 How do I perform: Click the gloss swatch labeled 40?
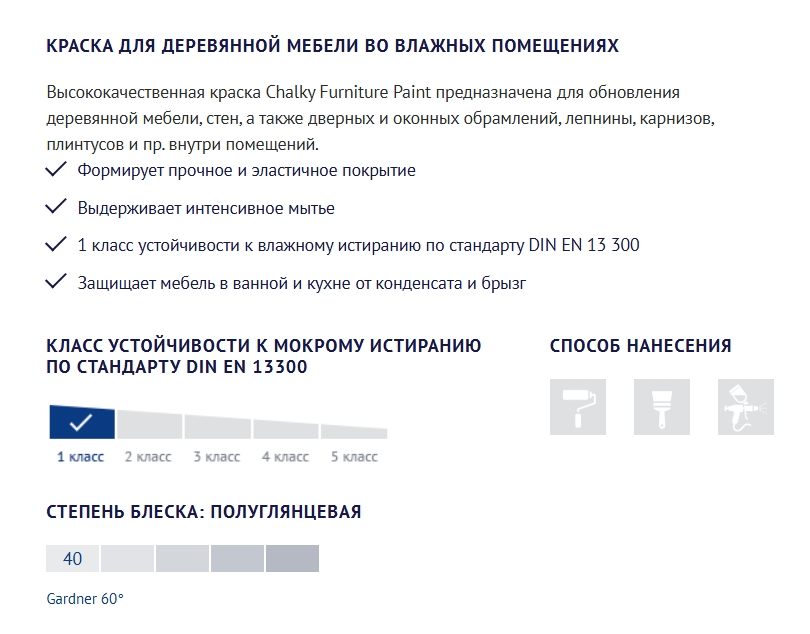72,559
